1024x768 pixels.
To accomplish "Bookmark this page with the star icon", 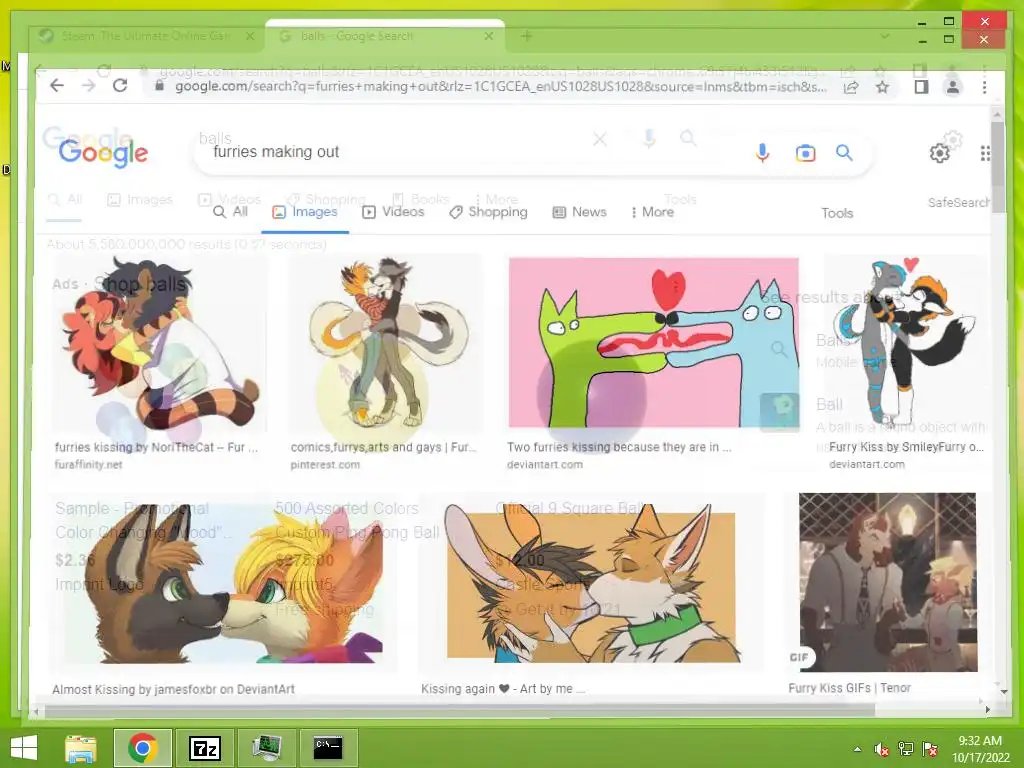I will pos(882,87).
